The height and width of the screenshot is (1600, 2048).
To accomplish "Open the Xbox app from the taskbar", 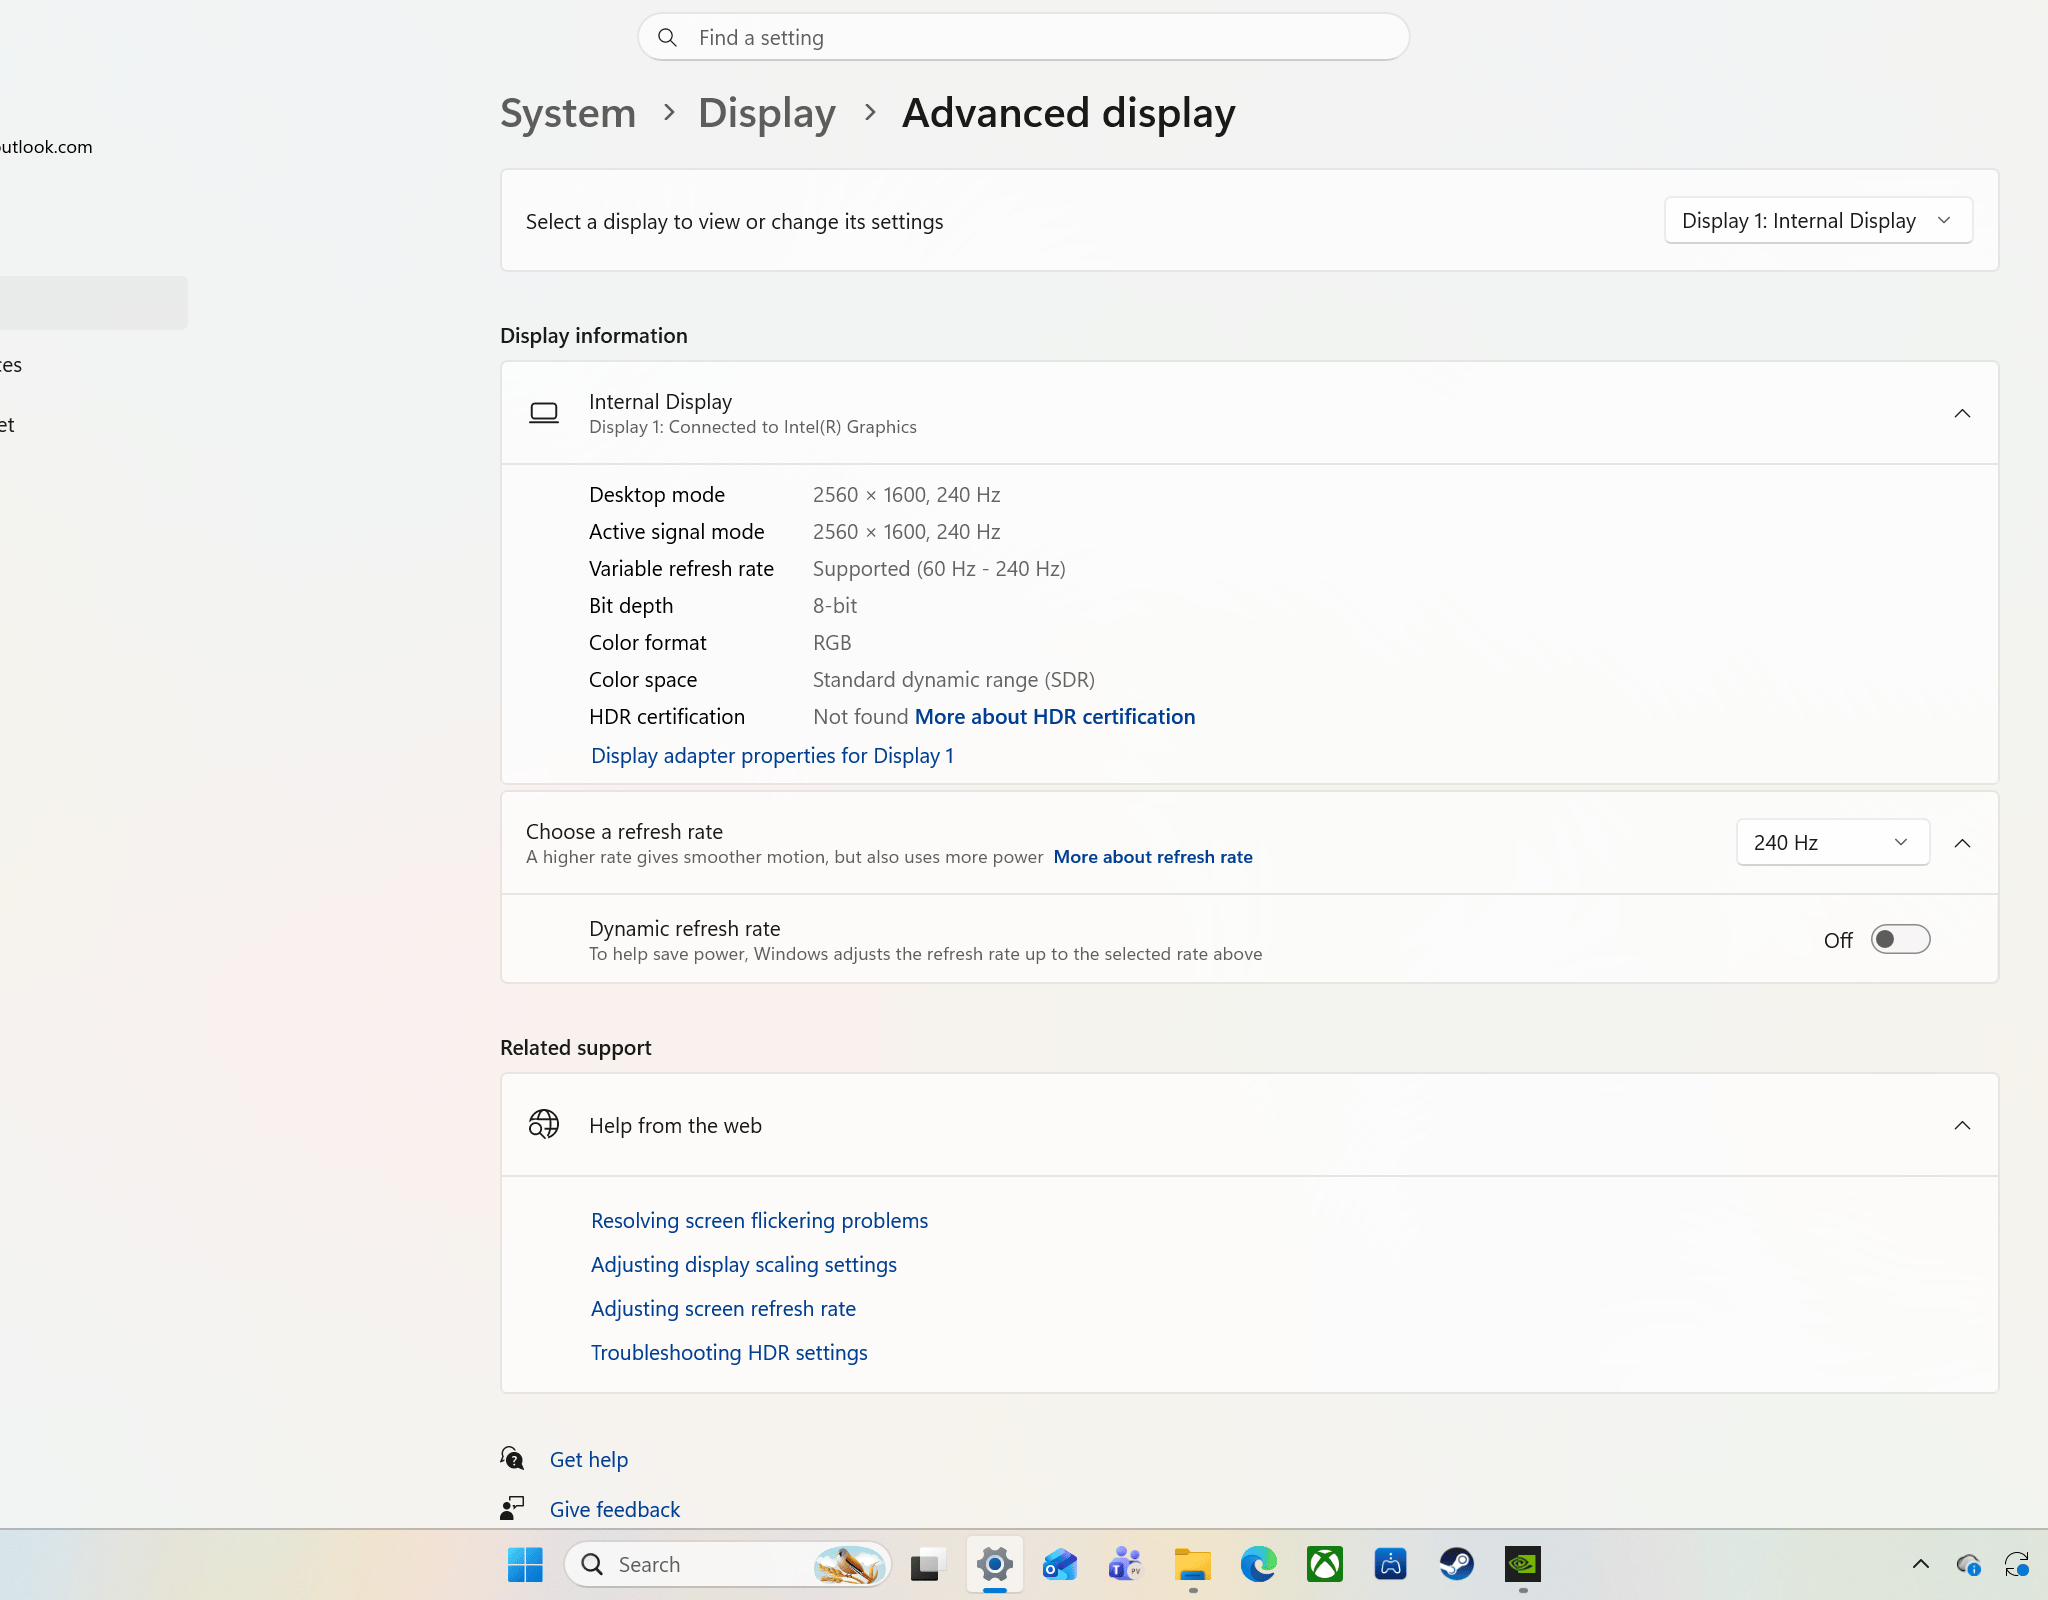I will pyautogui.click(x=1324, y=1564).
